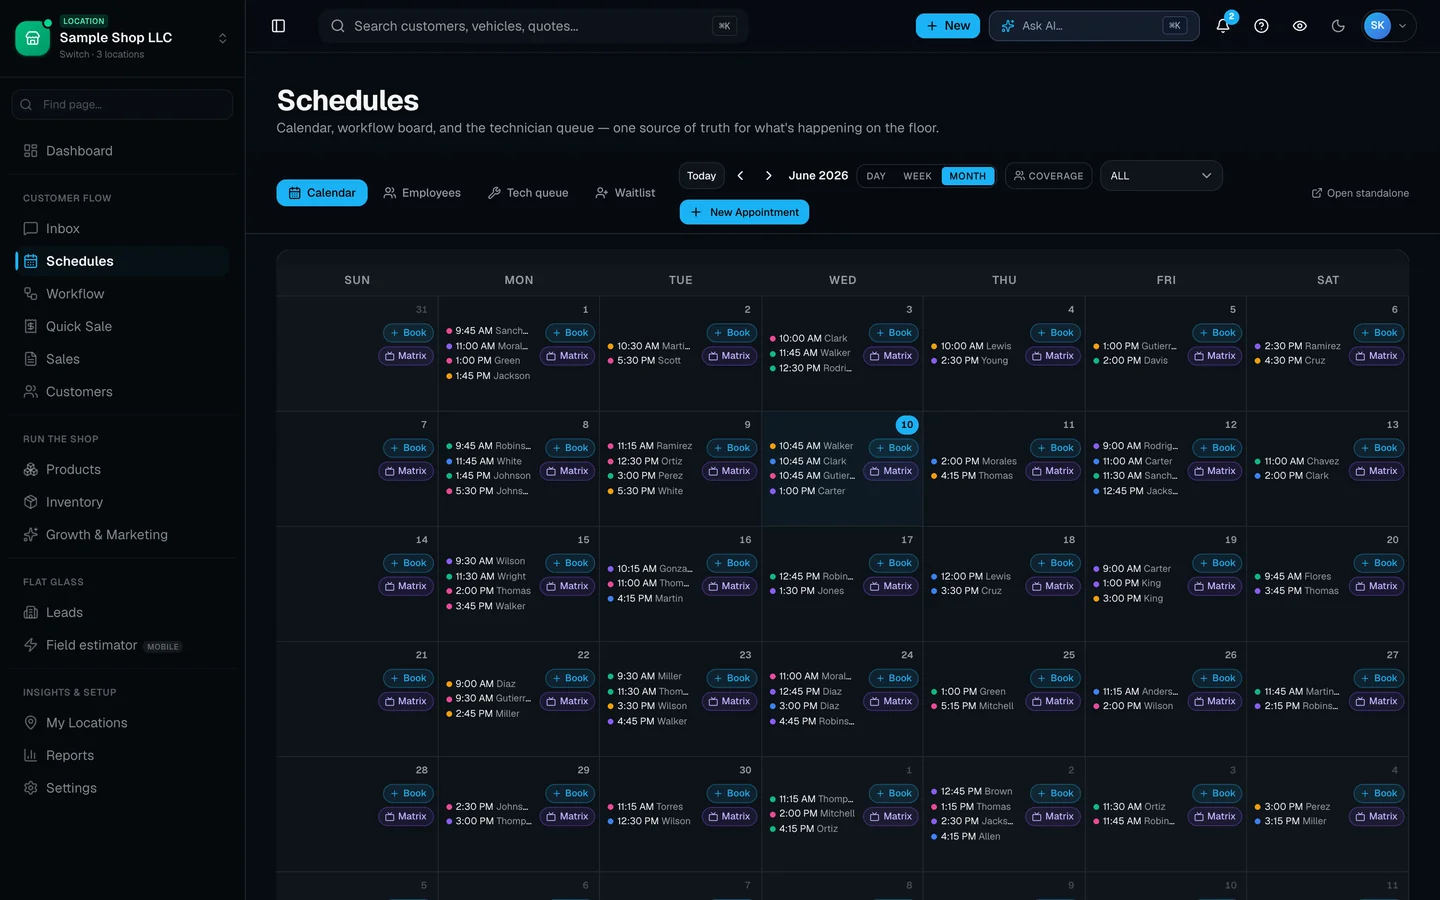The width and height of the screenshot is (1440, 900).
Task: Open 2:30 PM Young appointment
Action: coord(969,361)
